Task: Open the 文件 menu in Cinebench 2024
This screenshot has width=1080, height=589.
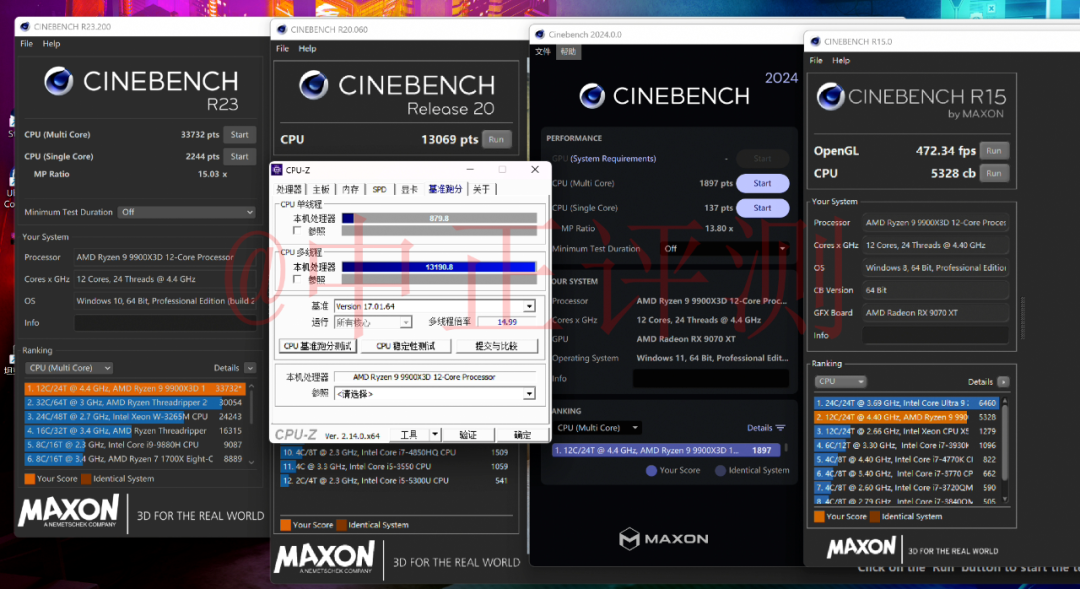Action: pos(543,52)
